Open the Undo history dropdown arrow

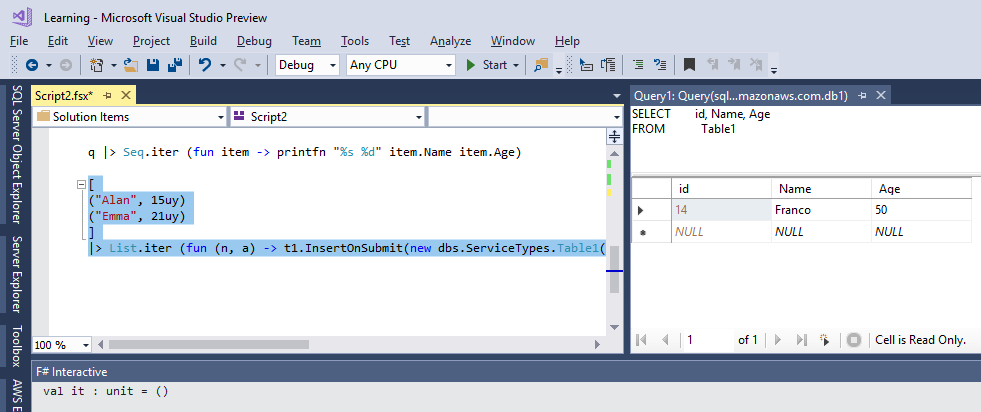tap(222, 65)
